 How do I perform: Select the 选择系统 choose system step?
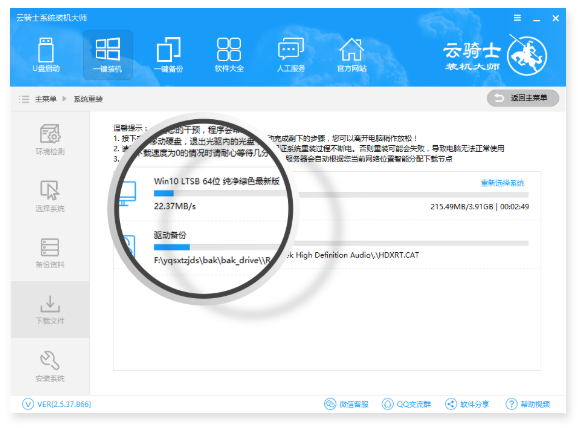click(50, 196)
